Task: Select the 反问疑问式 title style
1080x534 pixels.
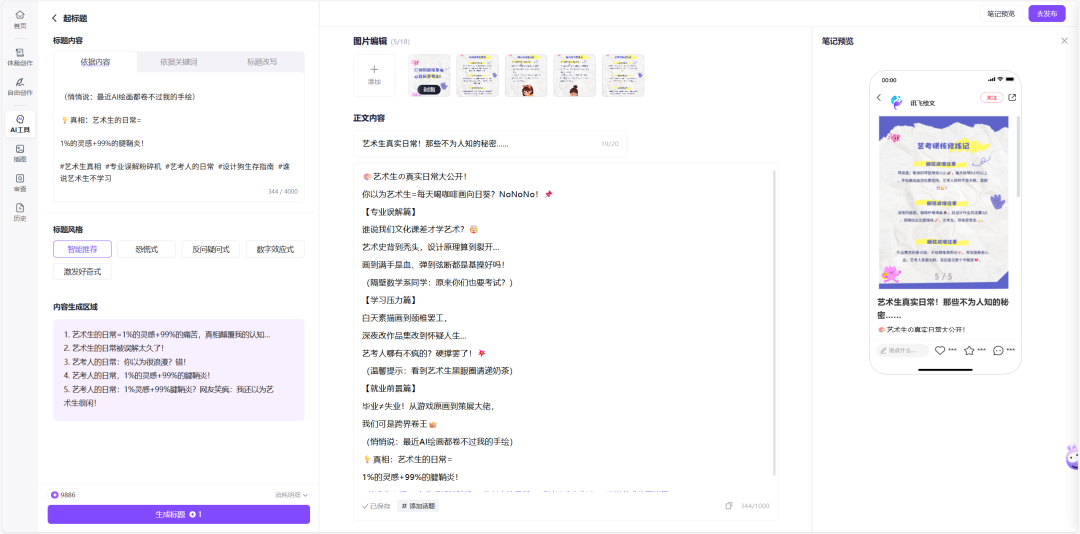Action: 211,249
